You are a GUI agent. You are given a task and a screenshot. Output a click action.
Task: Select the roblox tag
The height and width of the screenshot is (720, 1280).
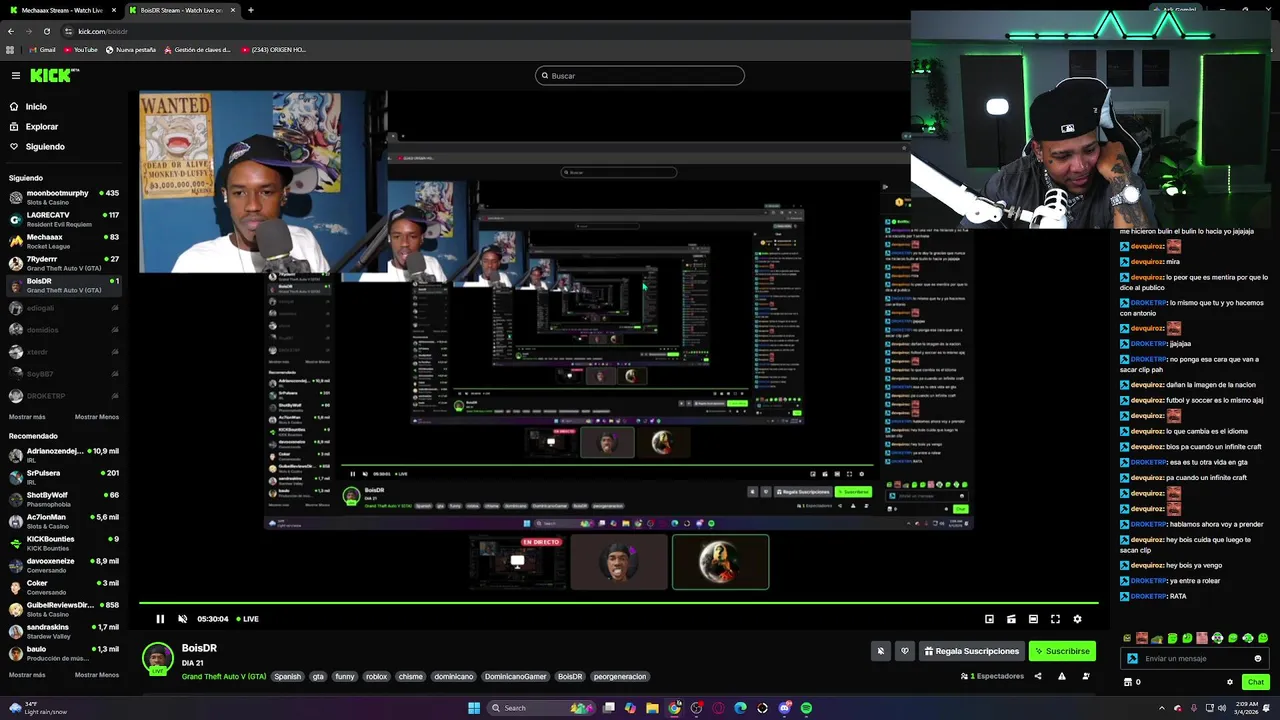(376, 677)
